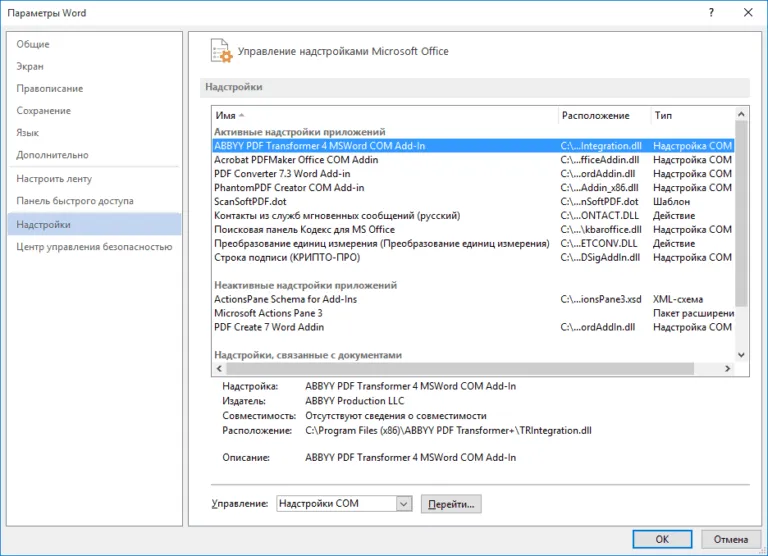Viewport: 768px width, 556px height.
Task: Click the C:\...fficeAddin.dll location cell
Action: point(600,160)
